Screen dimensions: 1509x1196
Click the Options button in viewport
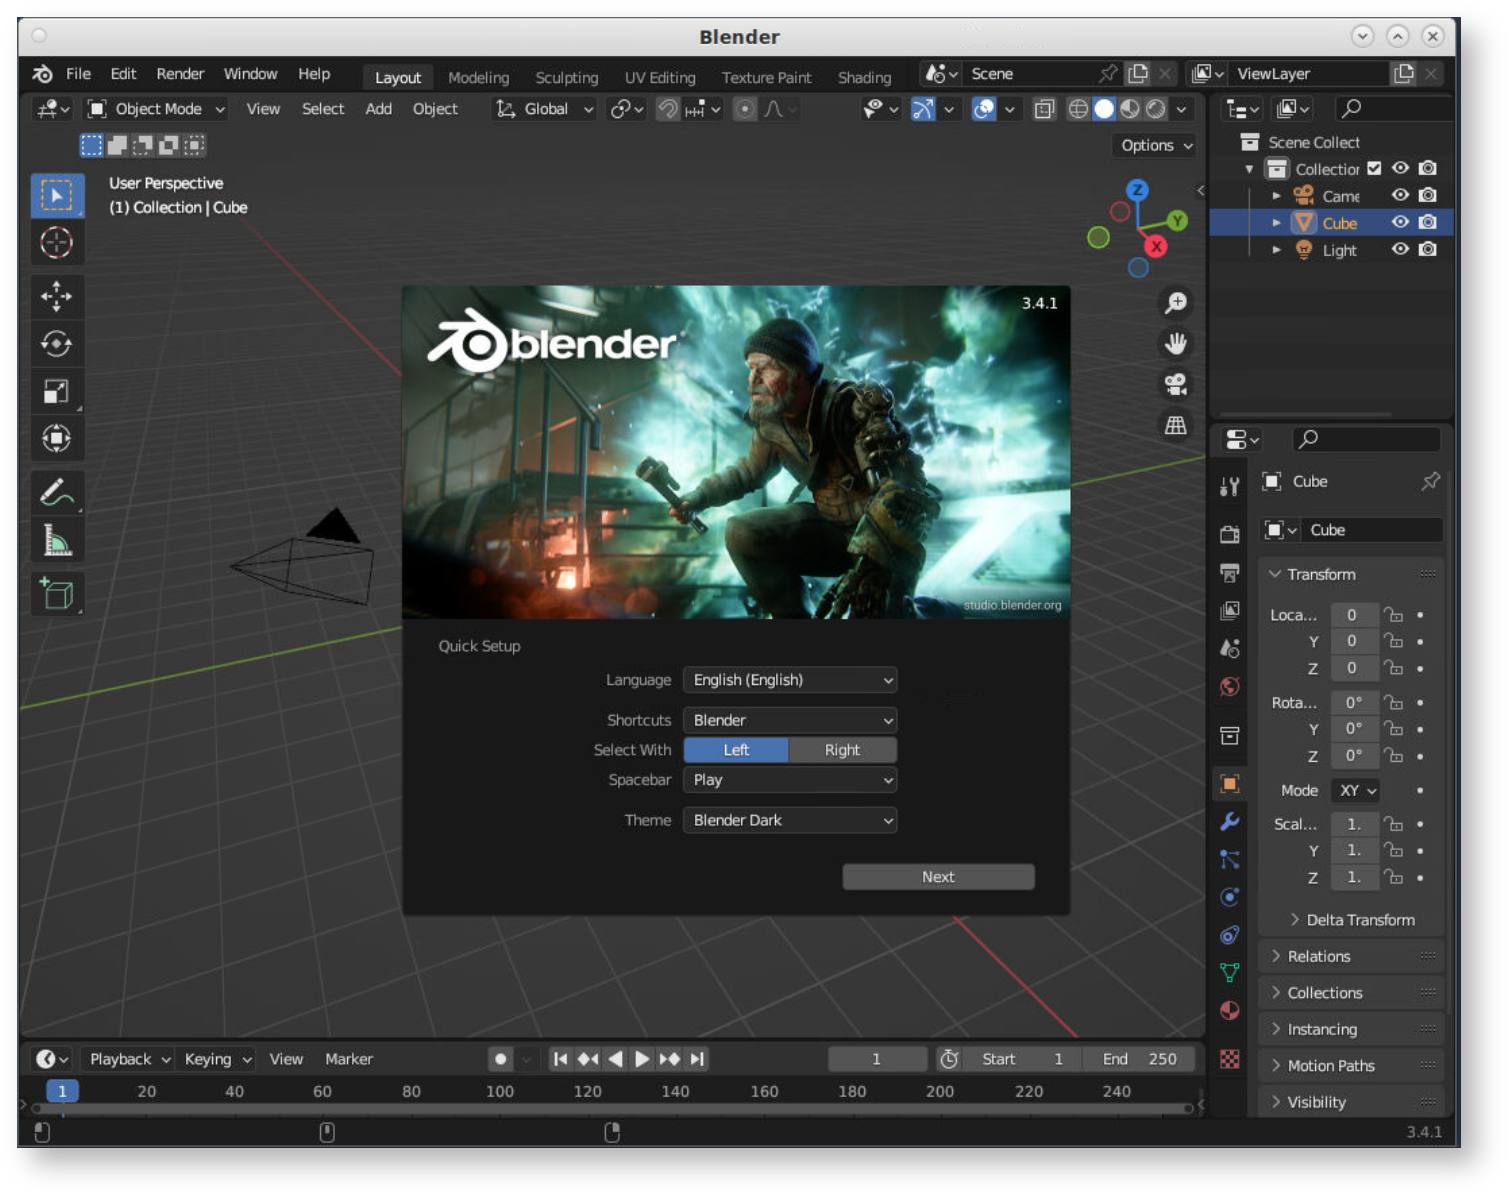(x=1156, y=145)
